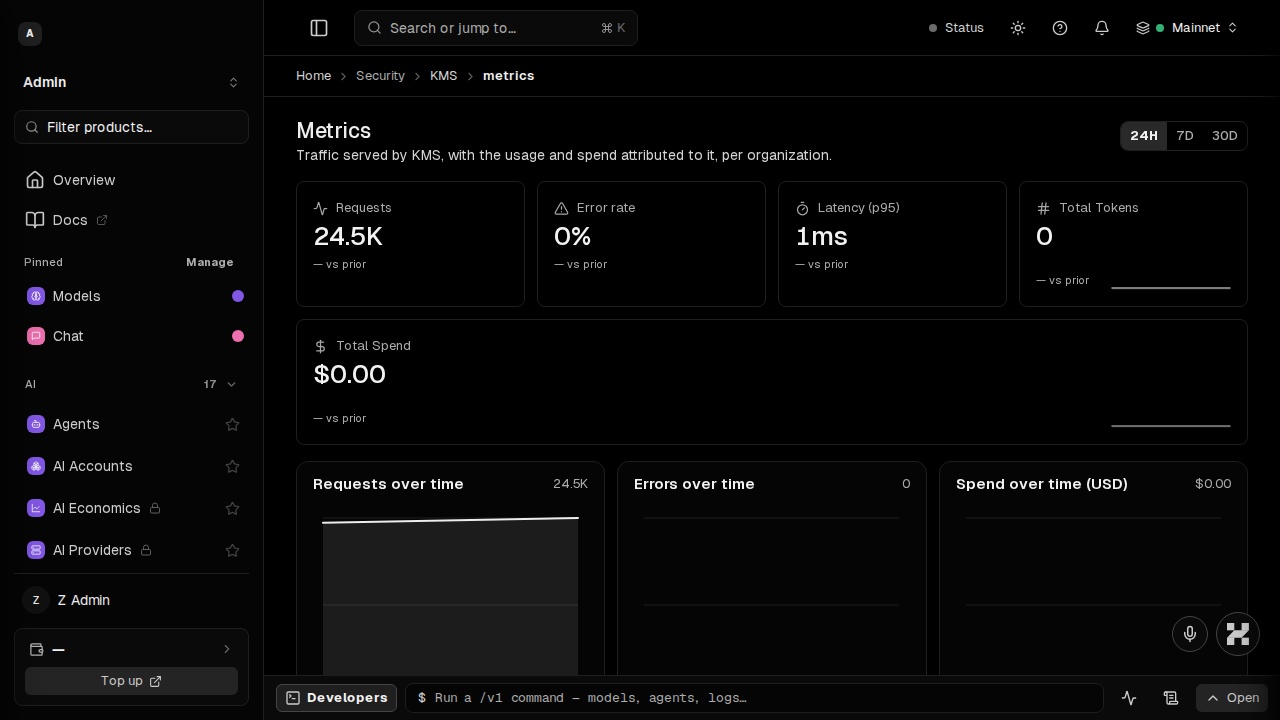Select the 7D time range
Viewport: 1280px width, 720px height.
click(1185, 136)
